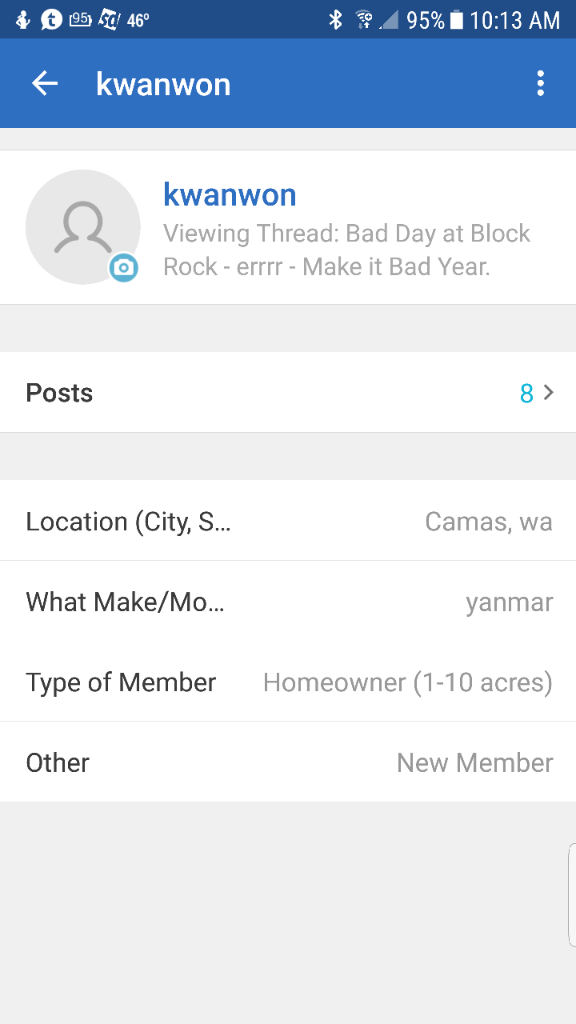Expand Posts with the chevron arrow

(x=549, y=392)
